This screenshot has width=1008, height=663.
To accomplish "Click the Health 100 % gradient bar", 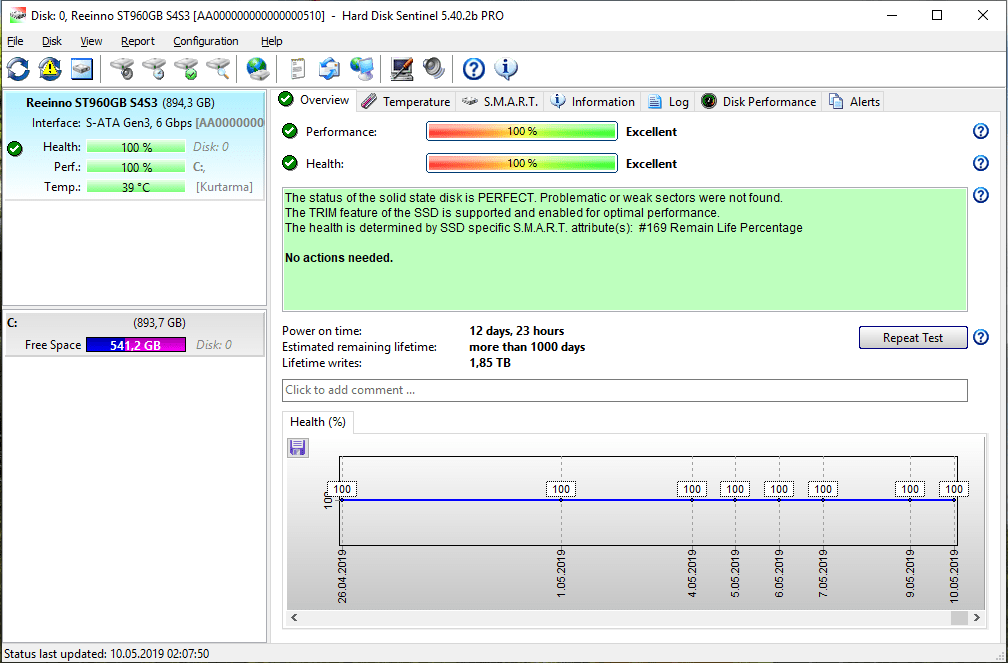I will [521, 163].
